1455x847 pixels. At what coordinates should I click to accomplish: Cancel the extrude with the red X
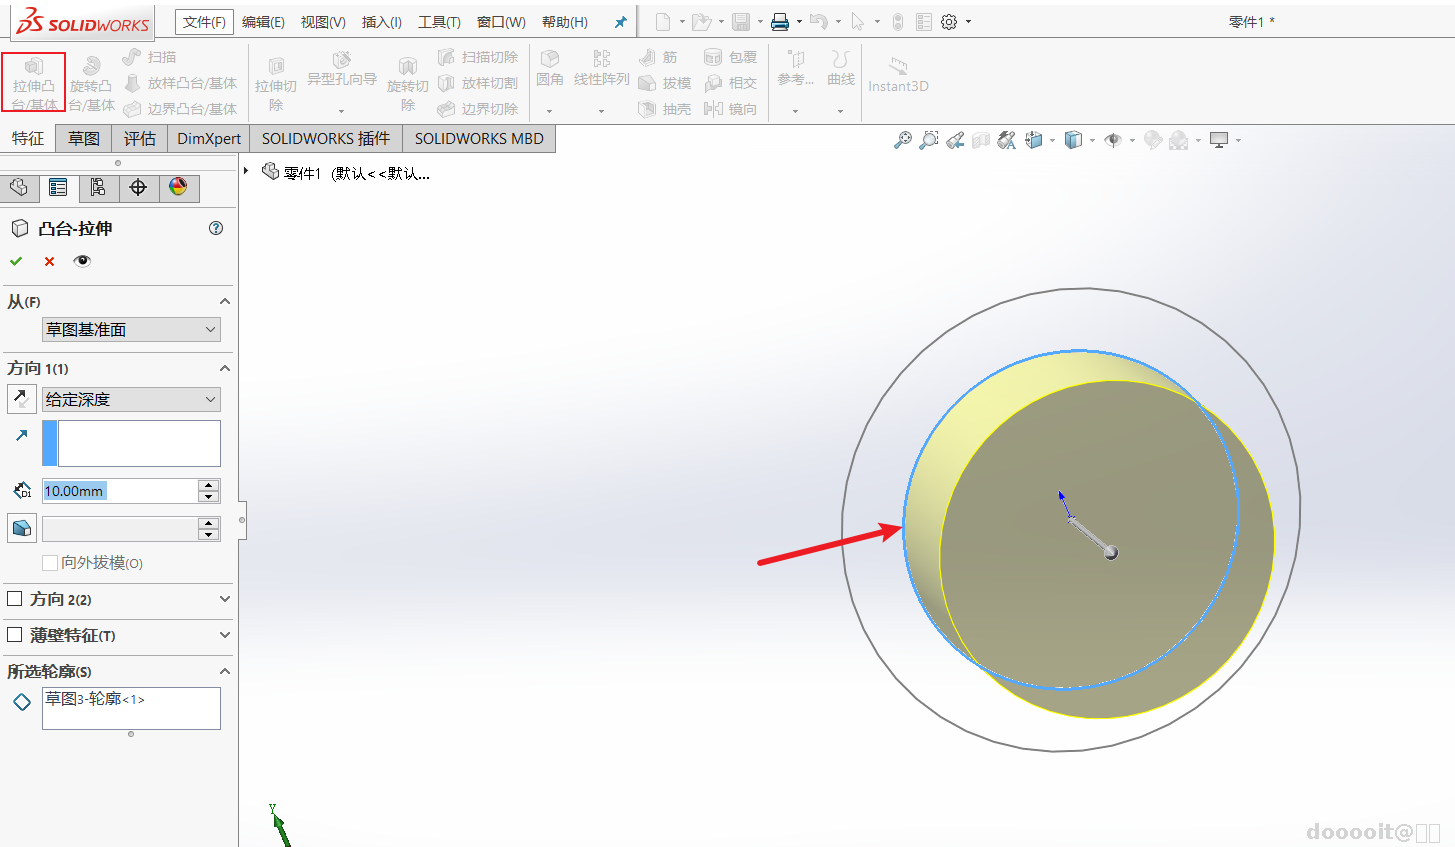click(49, 261)
